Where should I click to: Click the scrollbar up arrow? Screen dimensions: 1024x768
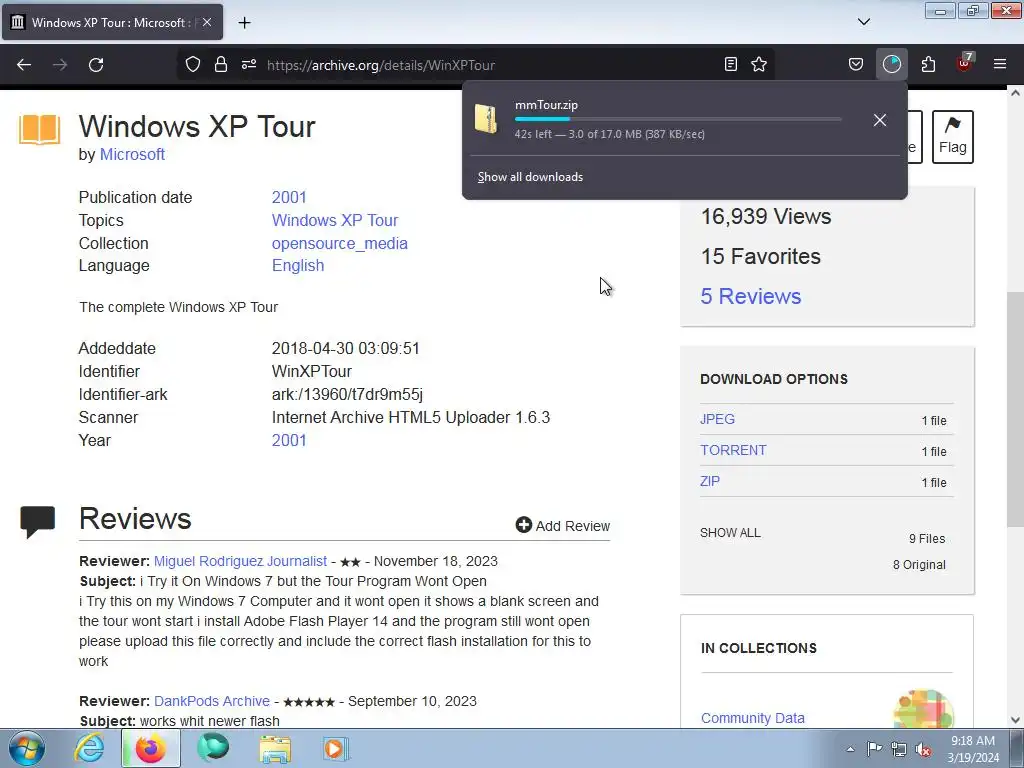[1015, 93]
